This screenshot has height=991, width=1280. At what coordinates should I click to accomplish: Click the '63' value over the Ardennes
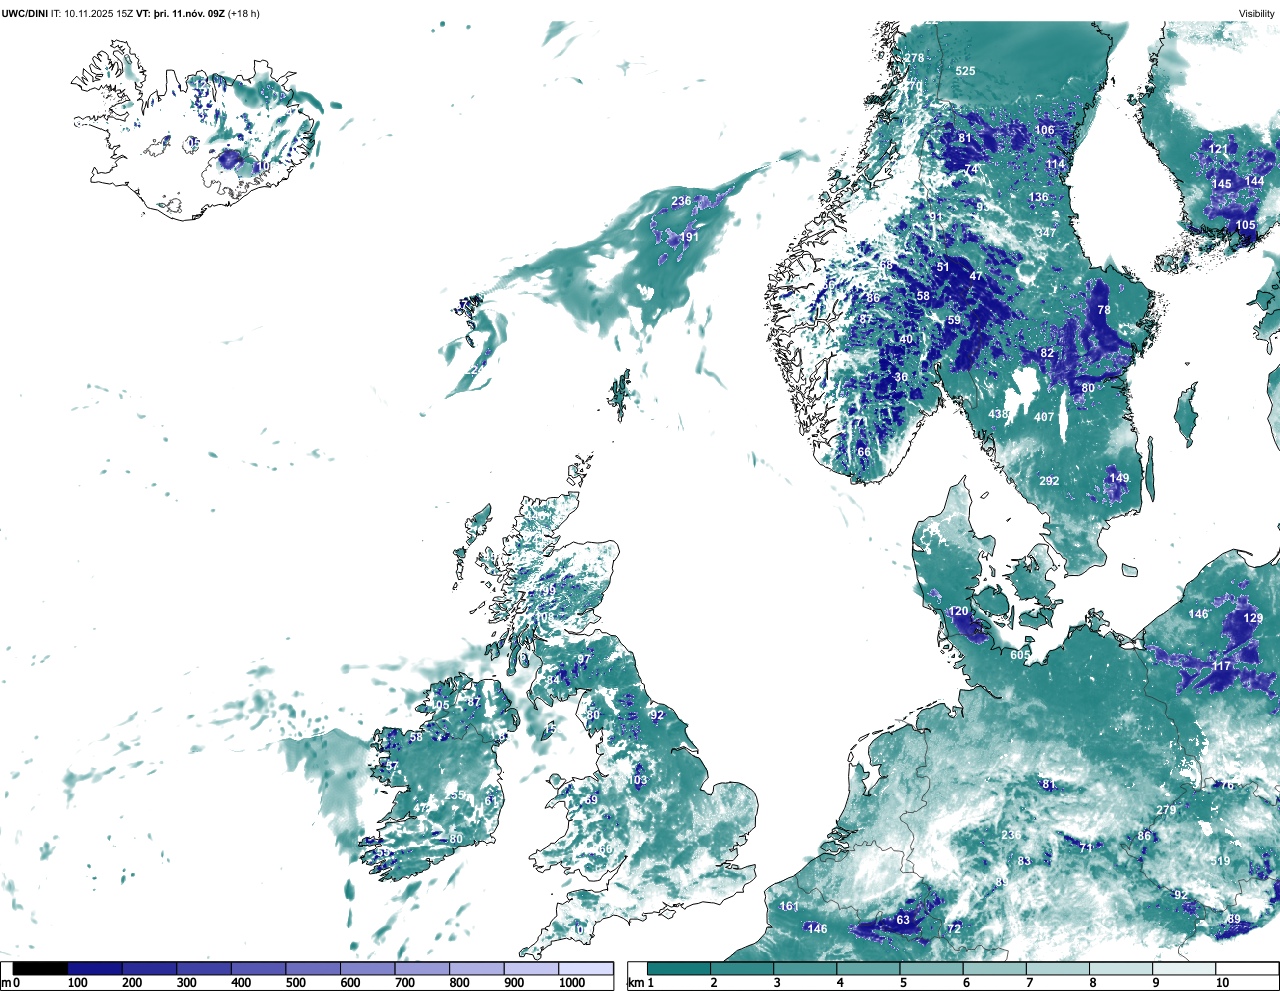click(903, 920)
